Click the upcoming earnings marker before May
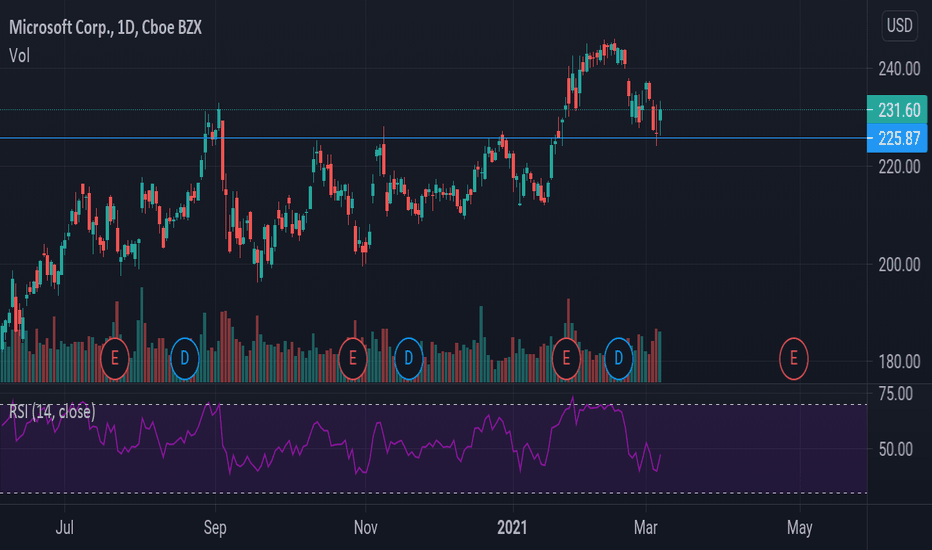Screen dimensions: 932x550 pos(794,359)
